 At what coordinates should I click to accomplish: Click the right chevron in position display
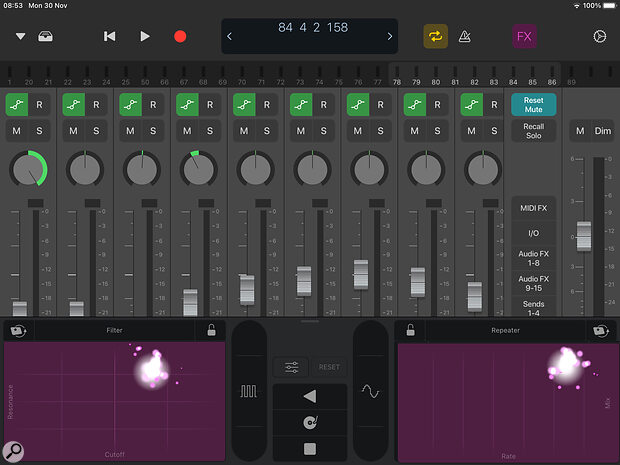[389, 36]
